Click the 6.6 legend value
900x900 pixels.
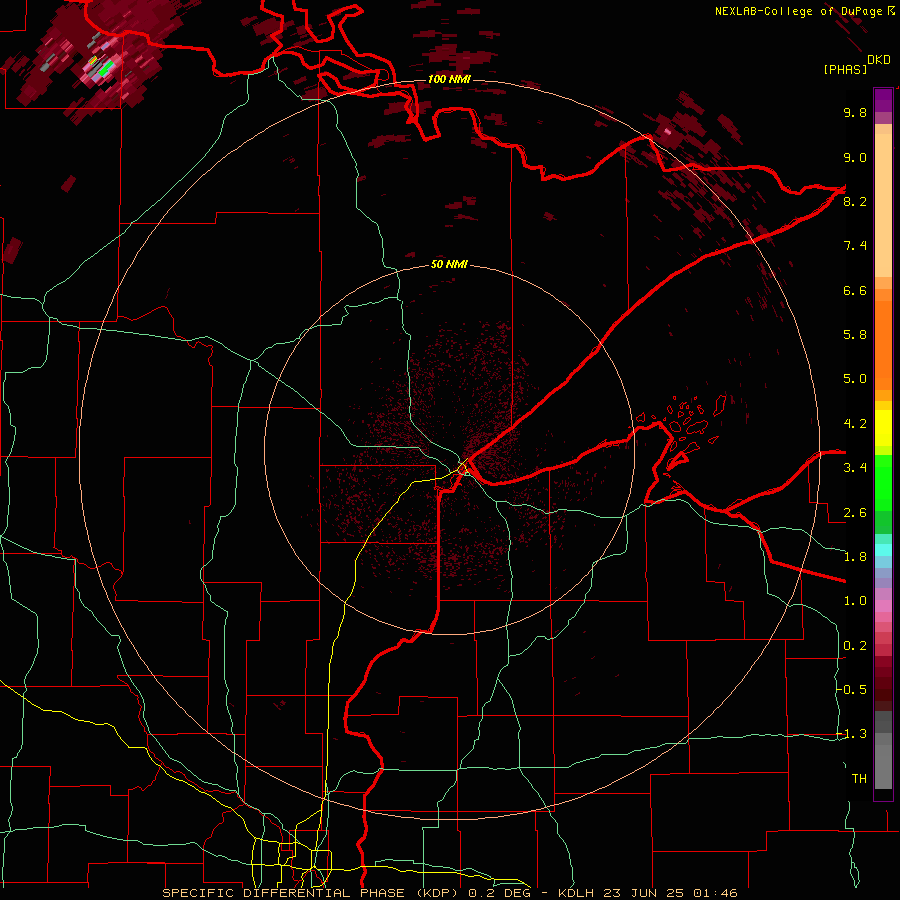855,290
